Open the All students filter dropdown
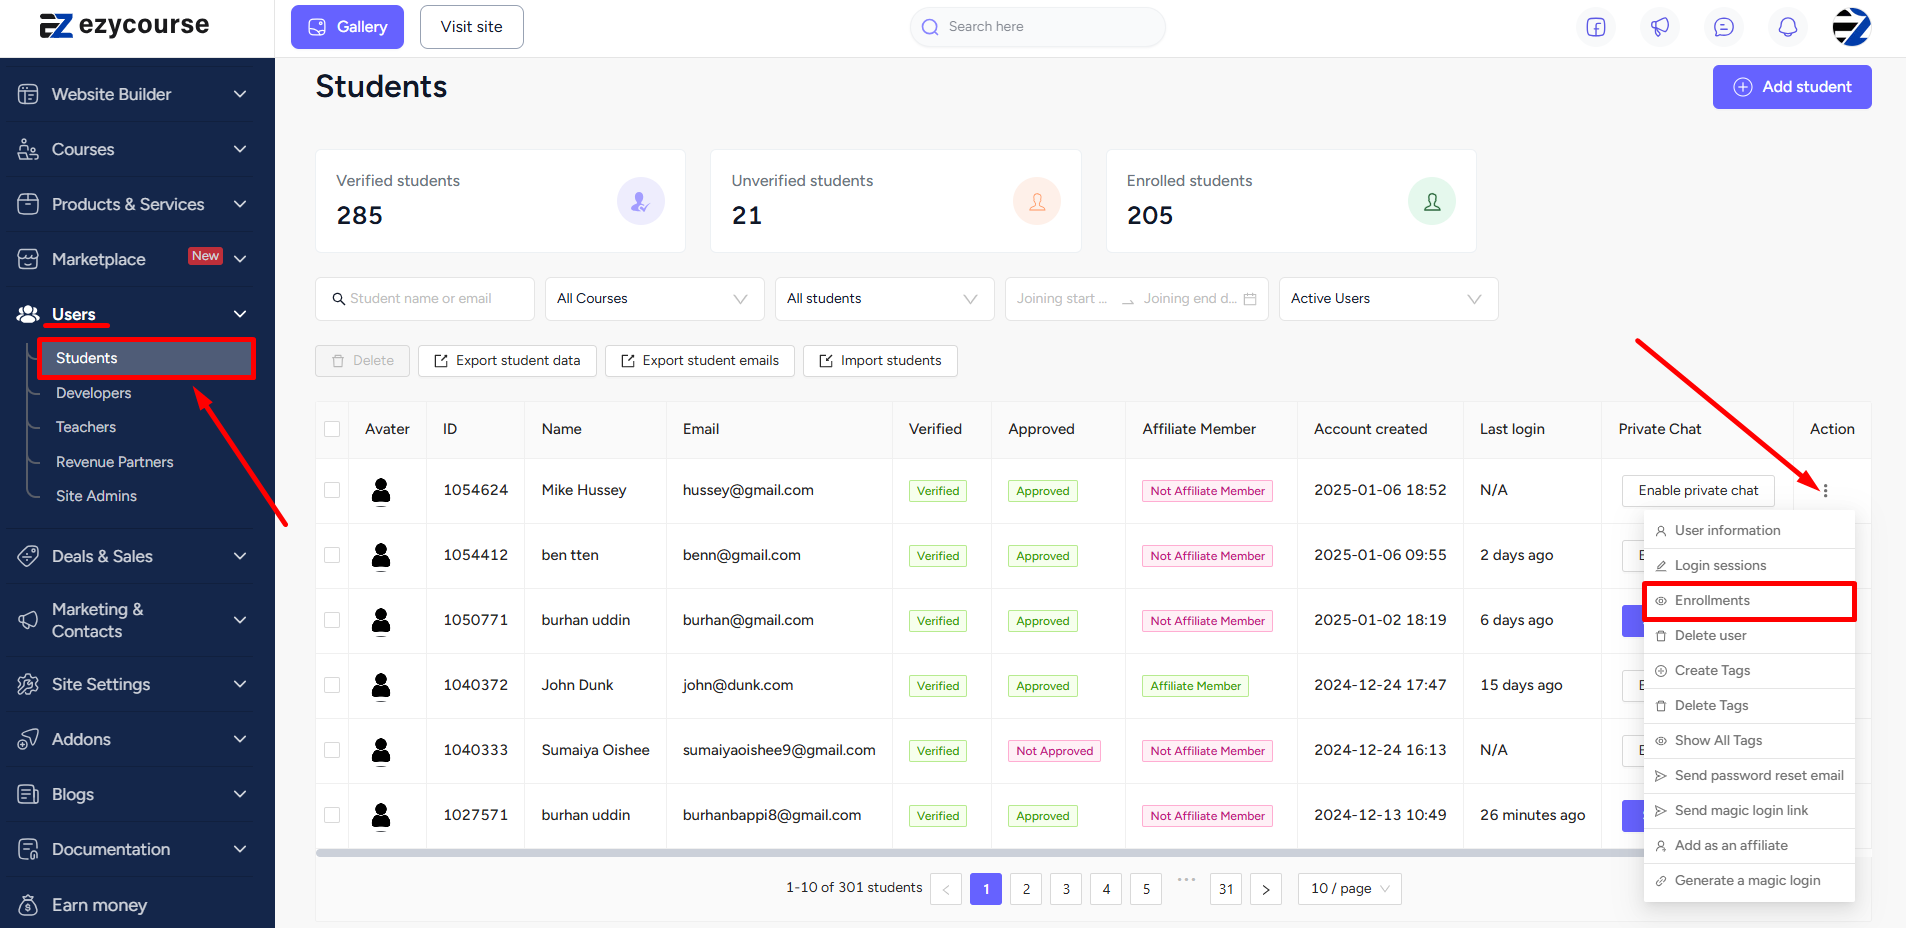This screenshot has height=928, width=1906. [x=884, y=299]
